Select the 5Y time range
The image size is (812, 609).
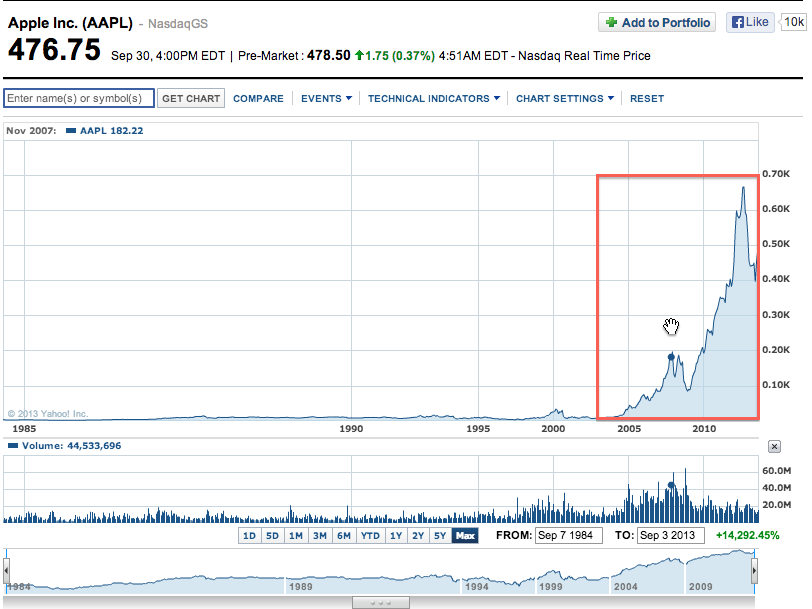[440, 536]
